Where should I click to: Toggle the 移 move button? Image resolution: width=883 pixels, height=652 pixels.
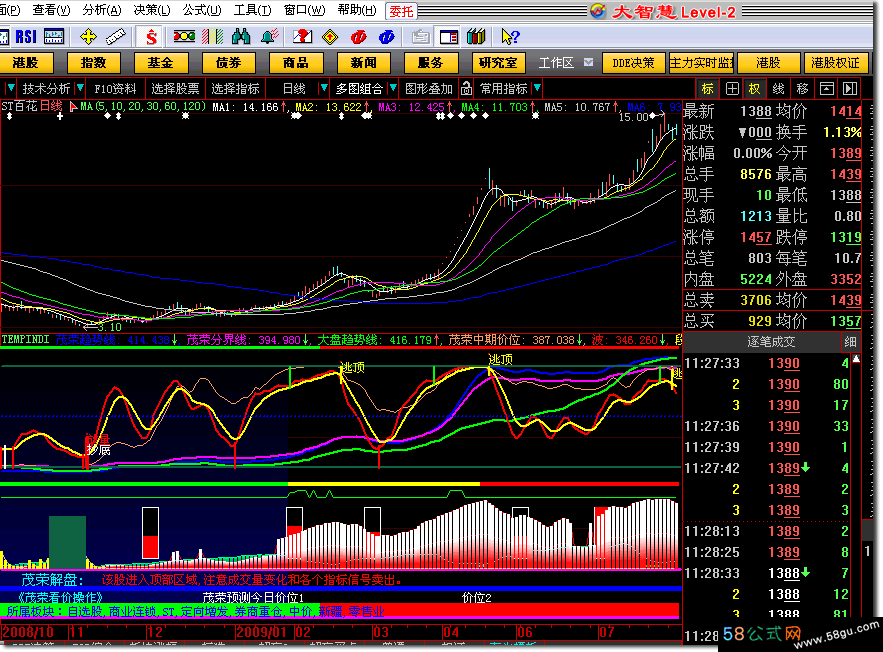point(802,88)
